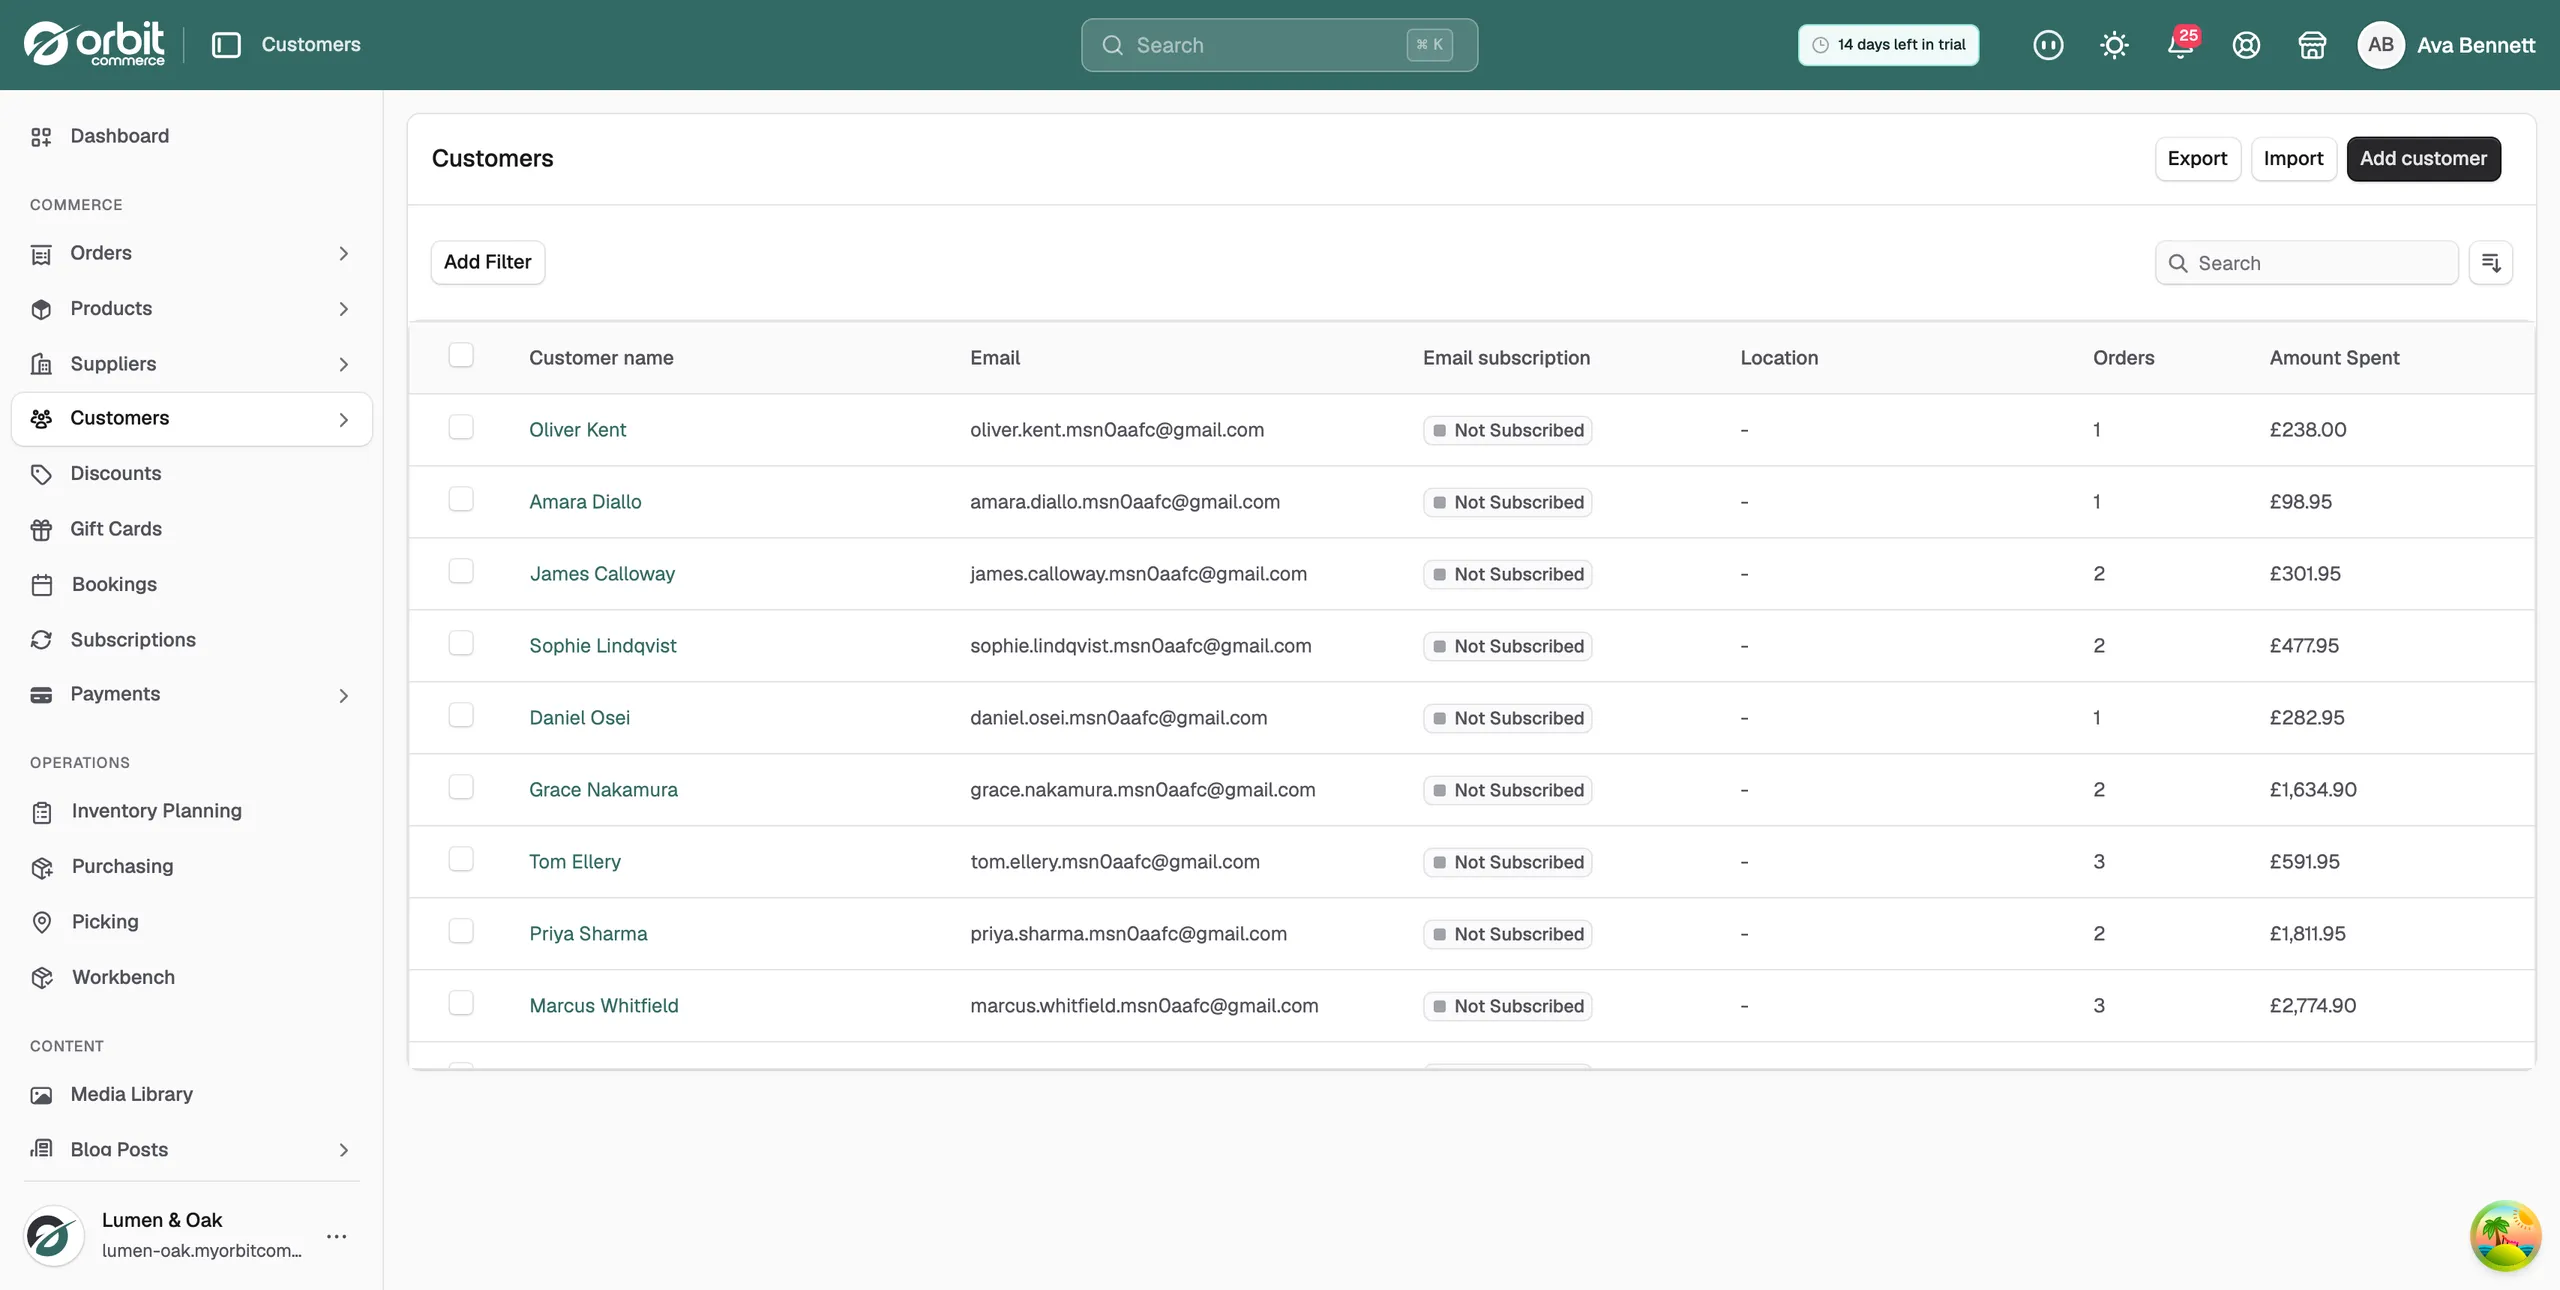Check the Sophie Lindqvist row checkbox

461,643
